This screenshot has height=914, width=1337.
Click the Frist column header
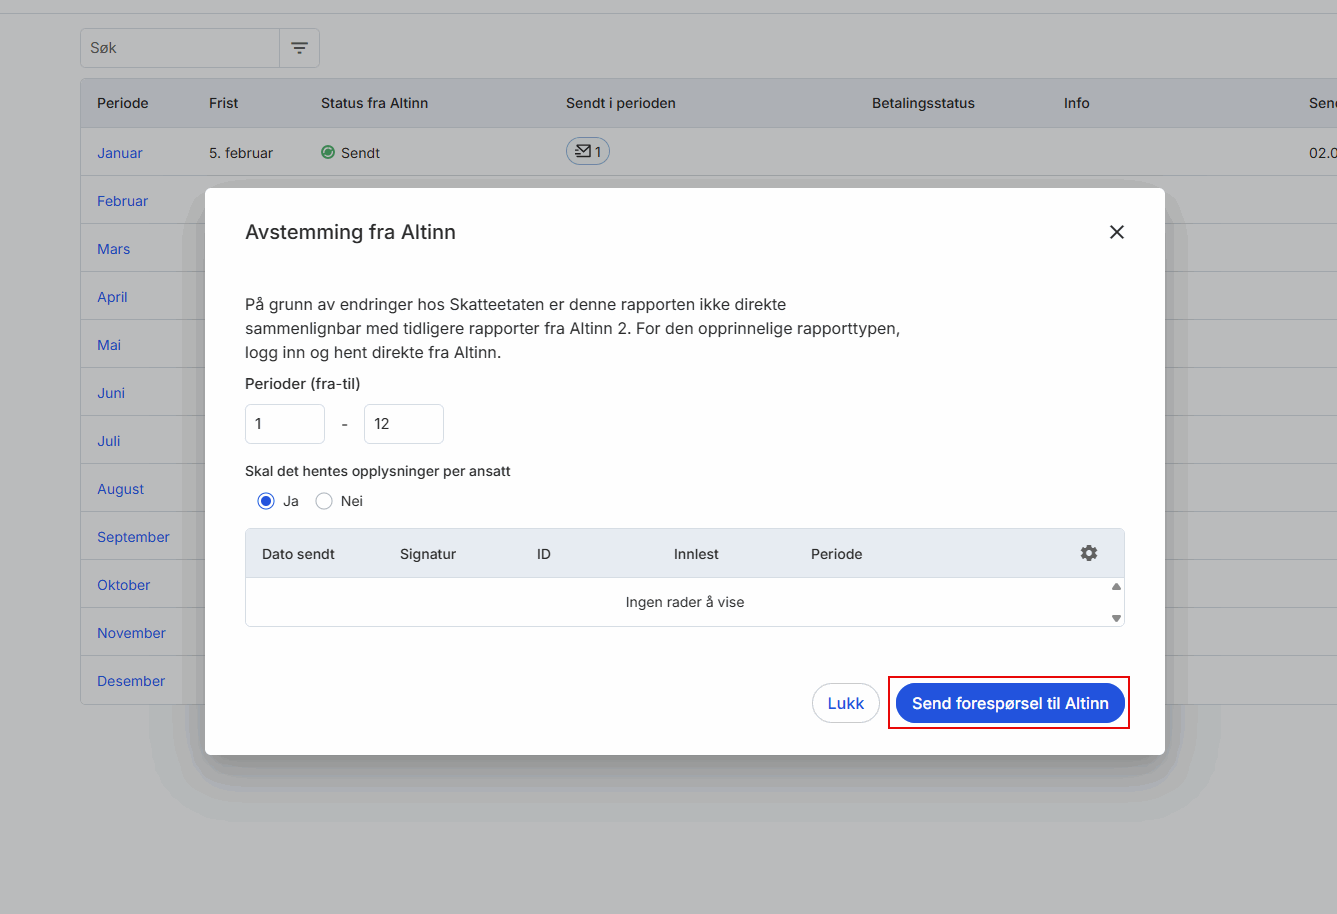click(223, 103)
